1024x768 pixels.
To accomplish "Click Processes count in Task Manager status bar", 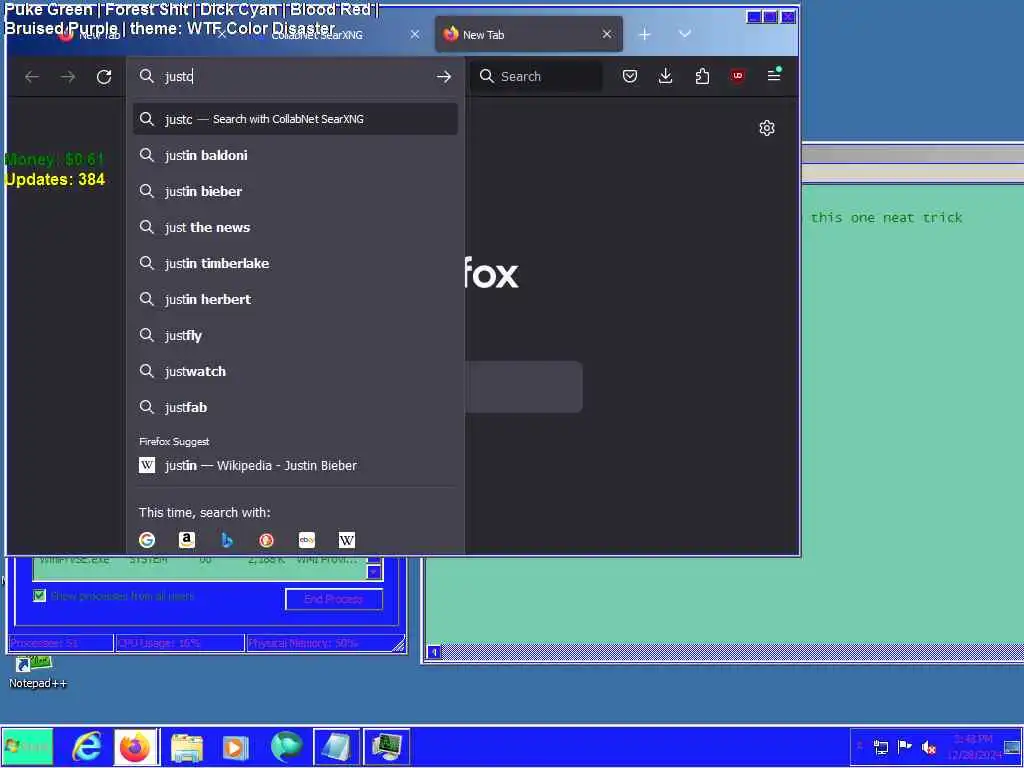I will [x=60, y=643].
